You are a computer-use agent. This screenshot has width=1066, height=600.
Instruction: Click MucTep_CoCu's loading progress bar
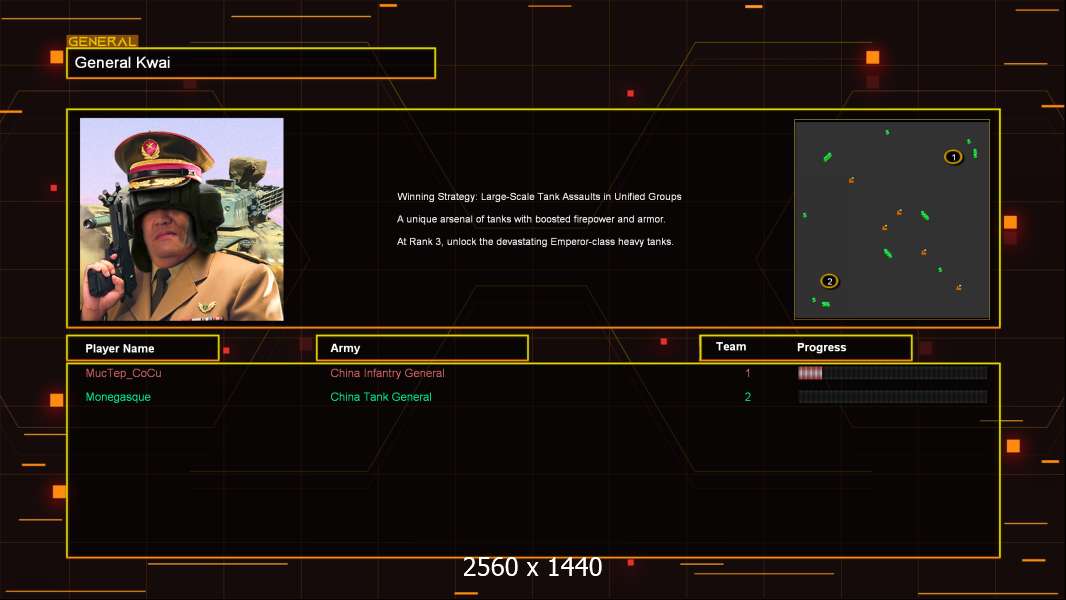point(893,372)
